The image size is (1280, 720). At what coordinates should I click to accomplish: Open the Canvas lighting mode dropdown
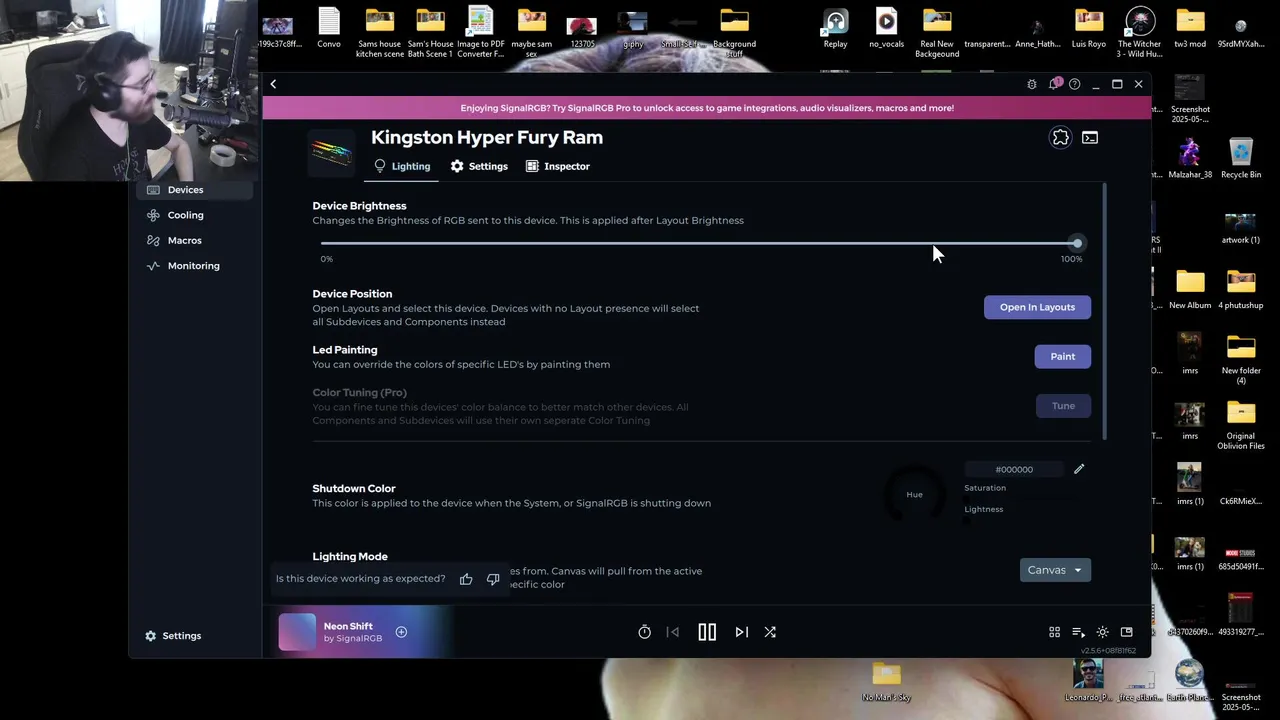pos(1055,570)
